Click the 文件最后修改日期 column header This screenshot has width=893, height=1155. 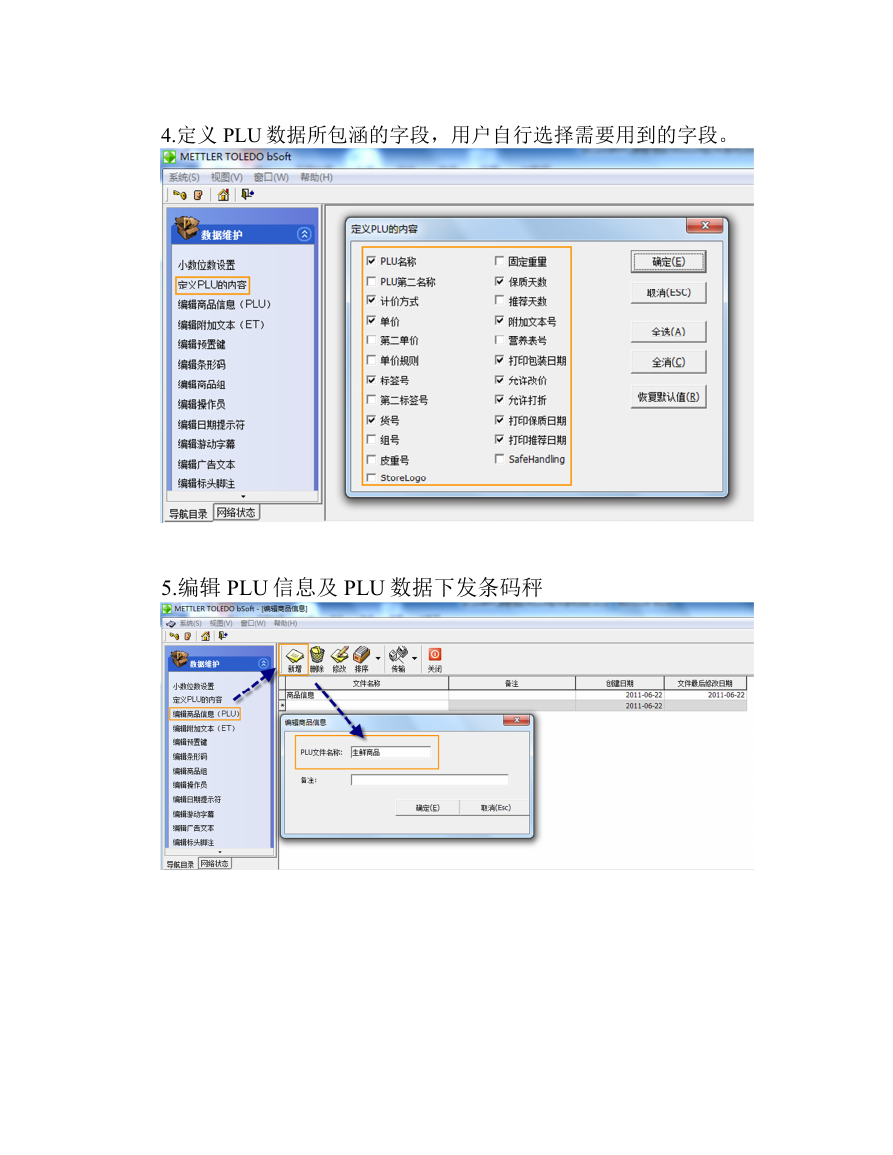tap(705, 683)
